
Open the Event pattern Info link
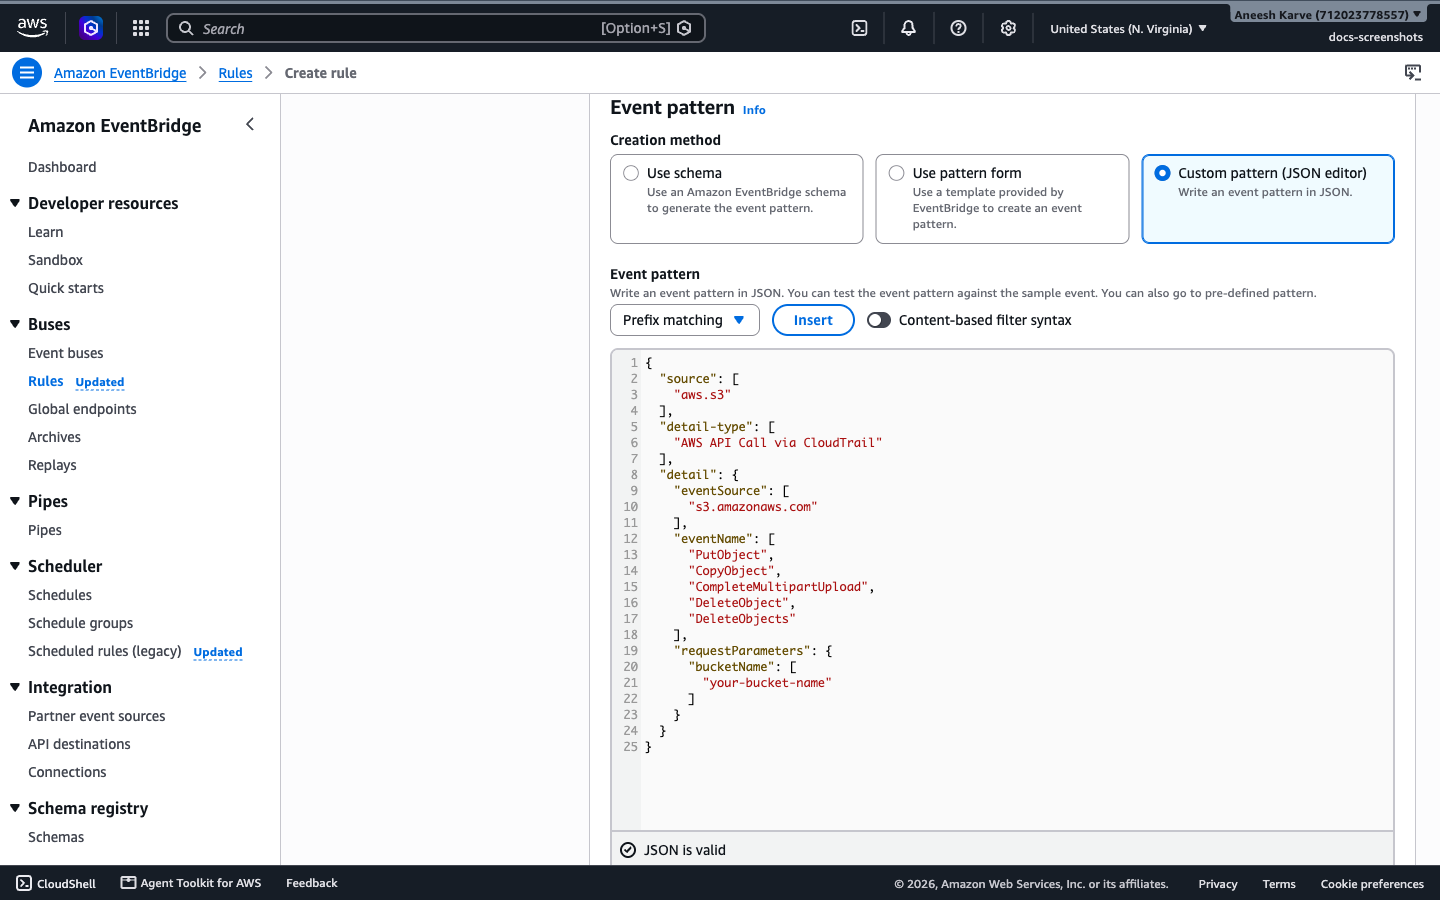pyautogui.click(x=754, y=110)
